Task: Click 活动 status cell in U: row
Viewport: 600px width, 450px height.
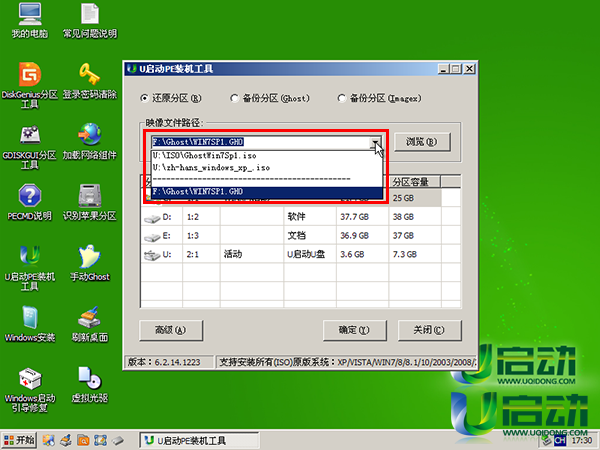Action: click(252, 254)
